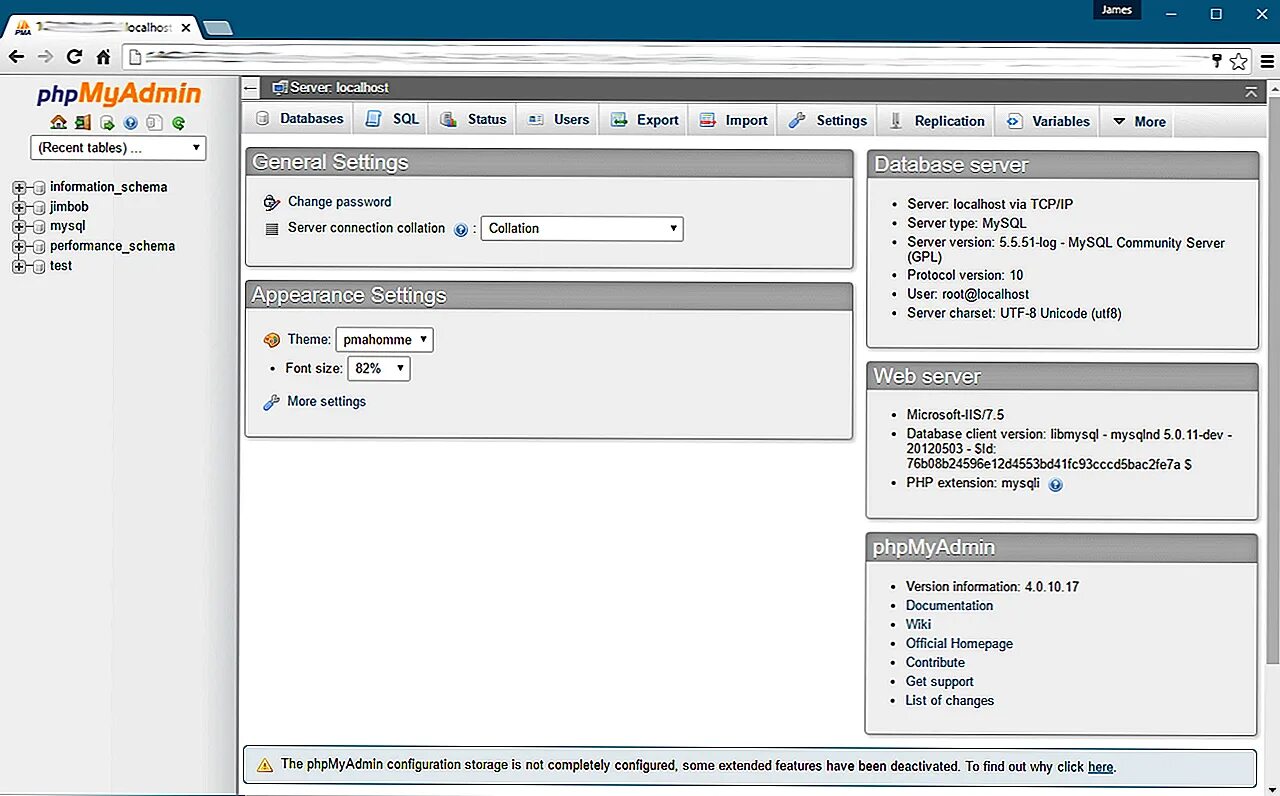Click the key icon beside Change password
Screen dimensions: 1280x796
tap(271, 202)
